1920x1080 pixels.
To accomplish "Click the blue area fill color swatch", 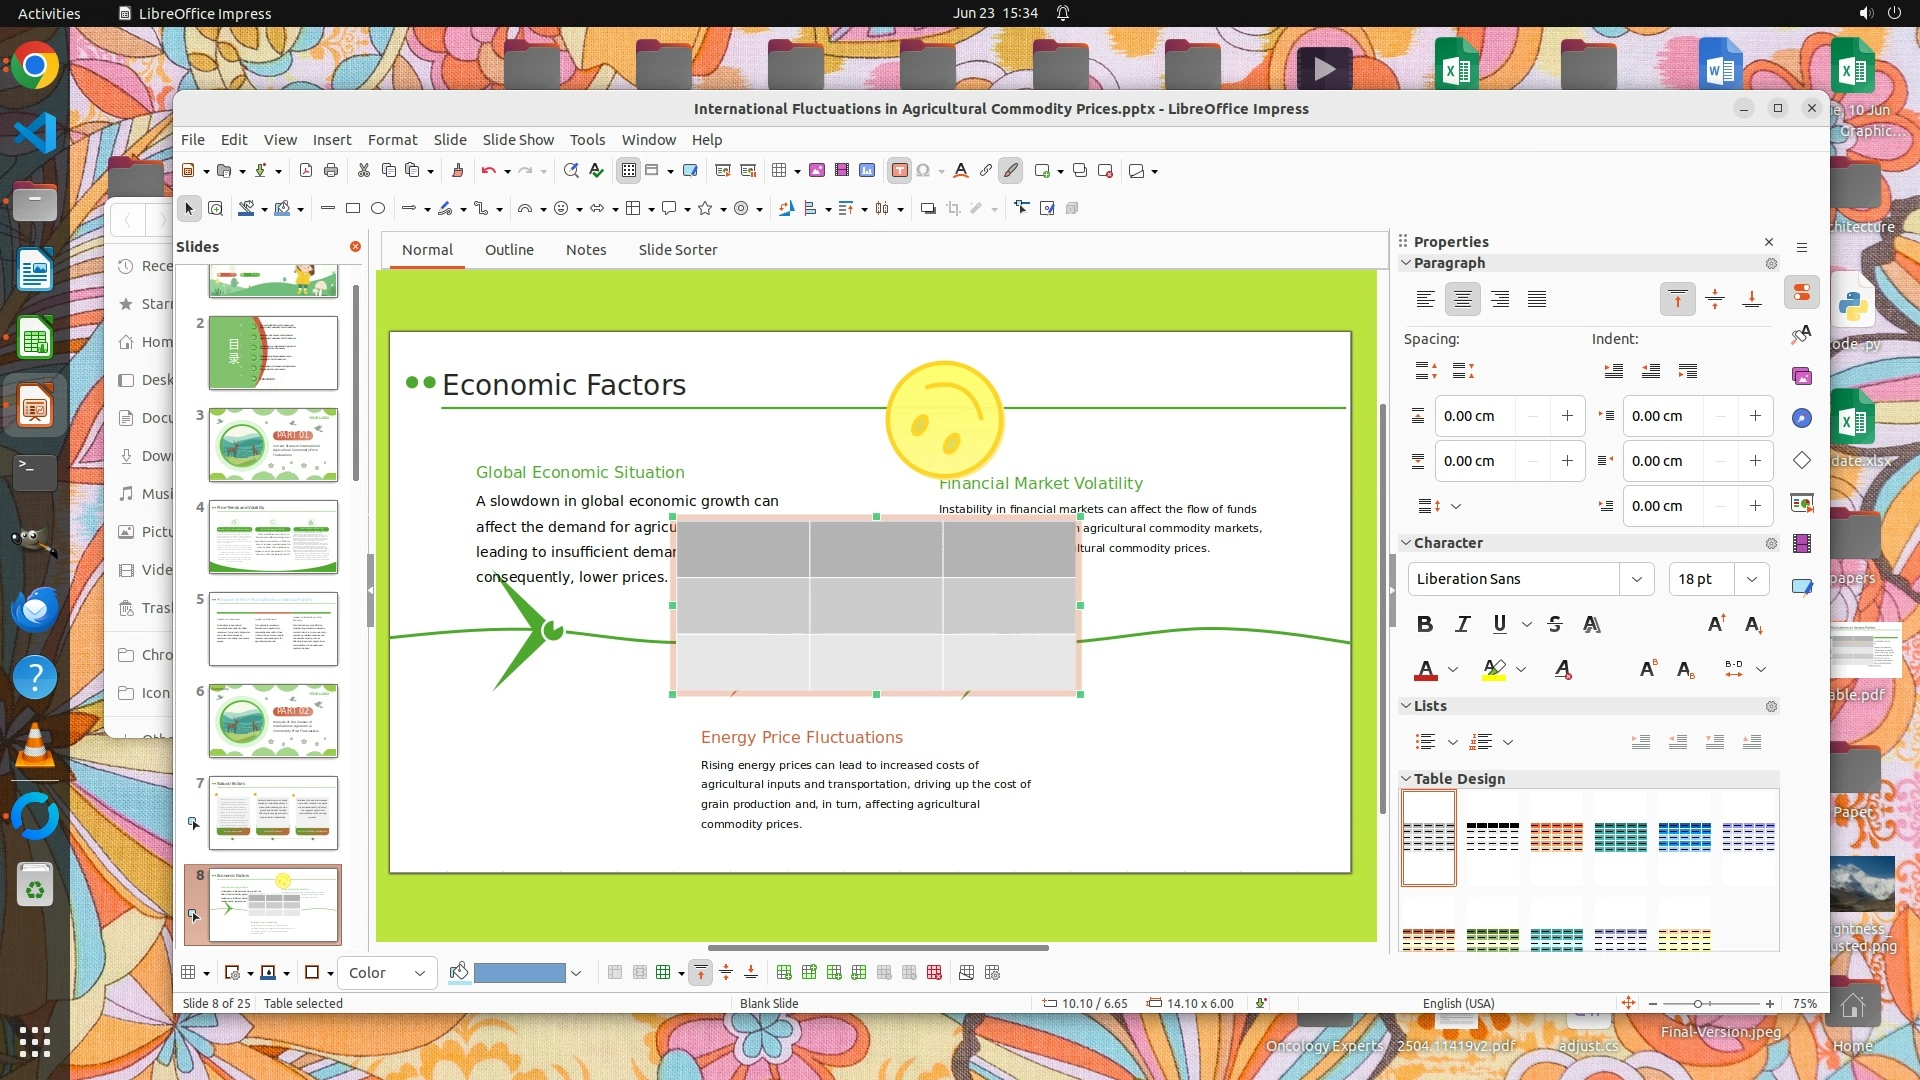I will click(519, 973).
